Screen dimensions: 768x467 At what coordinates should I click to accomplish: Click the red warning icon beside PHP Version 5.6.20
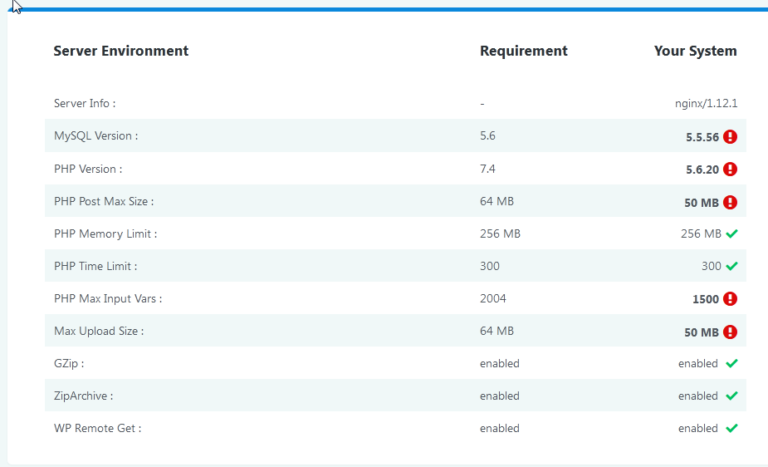pyautogui.click(x=730, y=169)
